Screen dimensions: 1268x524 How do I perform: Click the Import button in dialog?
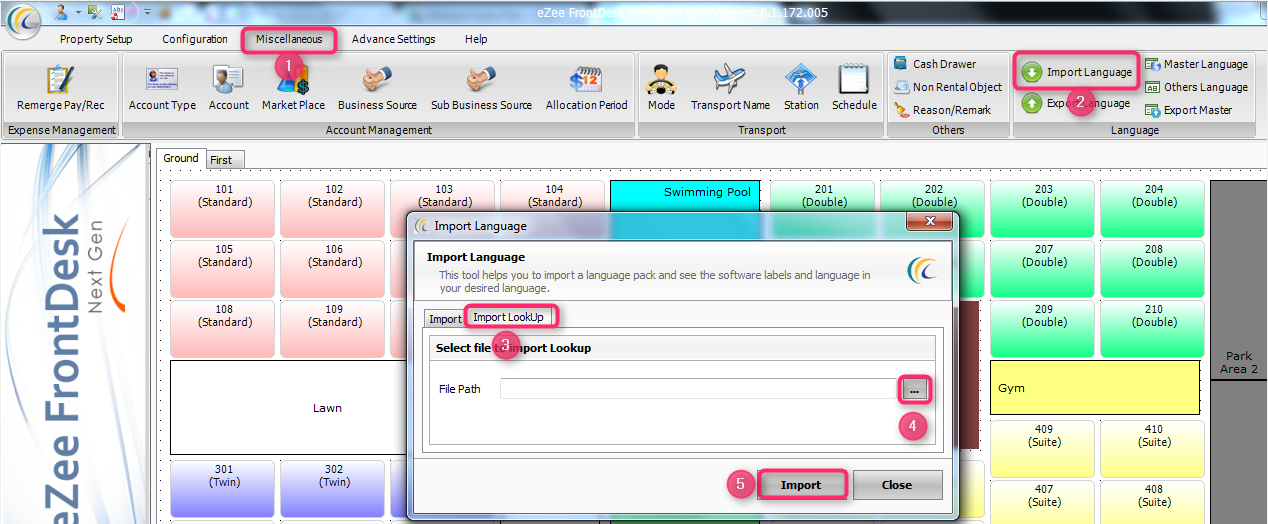tap(801, 485)
